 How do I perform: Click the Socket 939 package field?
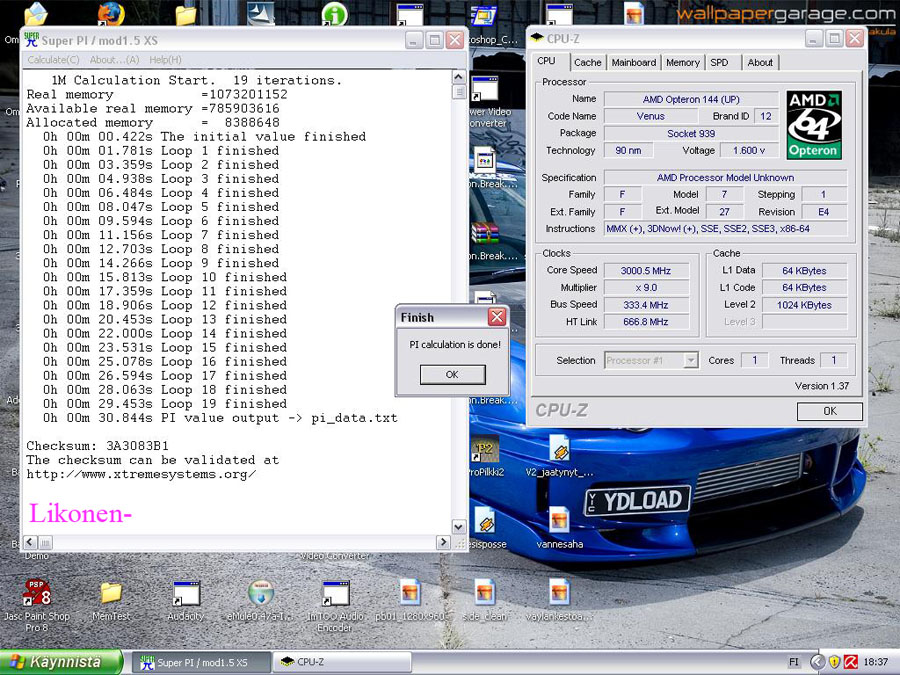(x=691, y=134)
